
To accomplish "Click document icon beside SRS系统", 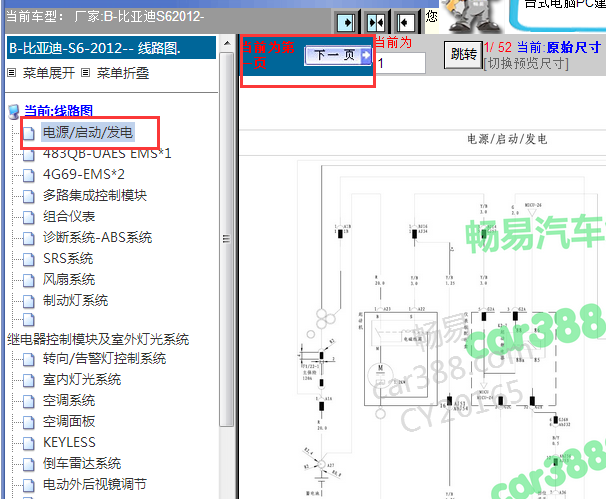I will 29,259.
